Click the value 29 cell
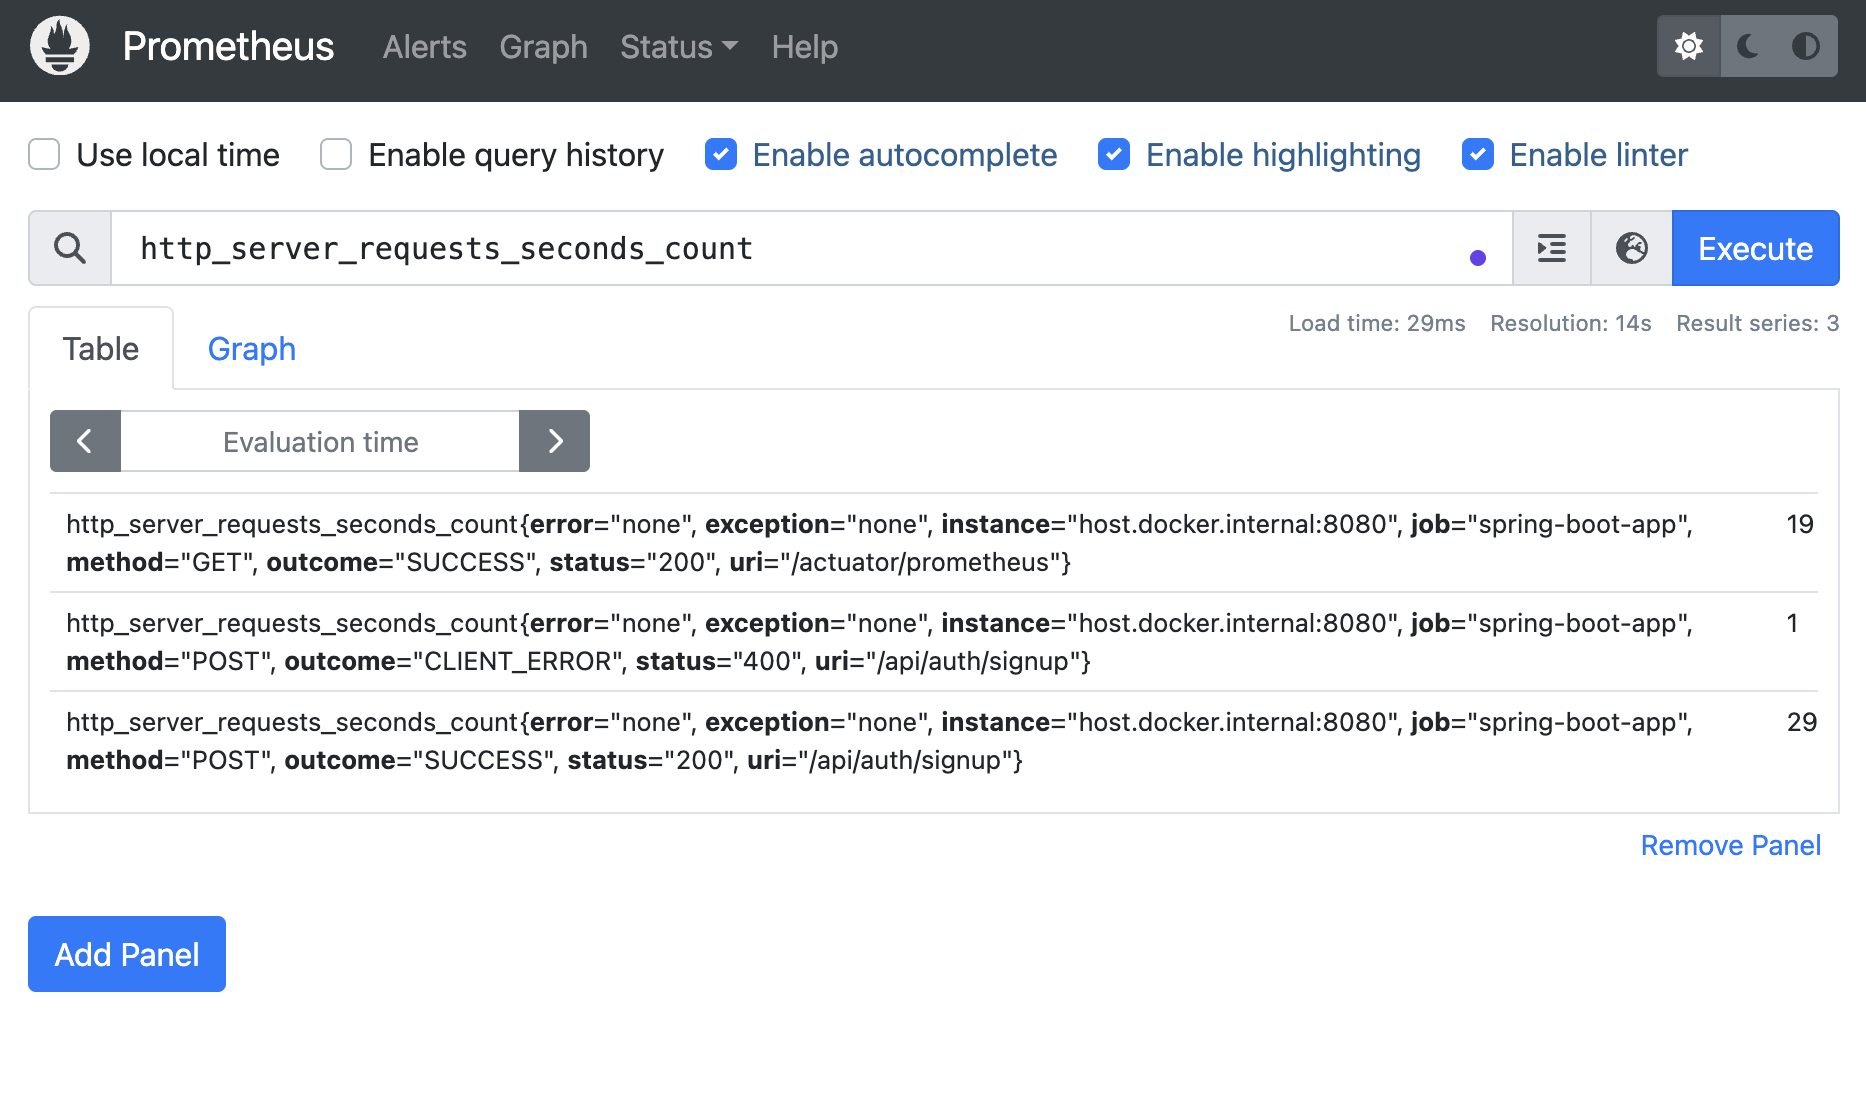The width and height of the screenshot is (1866, 1114). pos(1802,722)
